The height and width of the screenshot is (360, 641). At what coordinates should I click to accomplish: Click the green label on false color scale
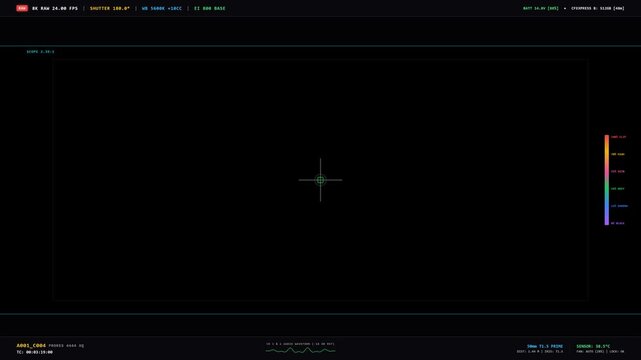[x=618, y=189]
